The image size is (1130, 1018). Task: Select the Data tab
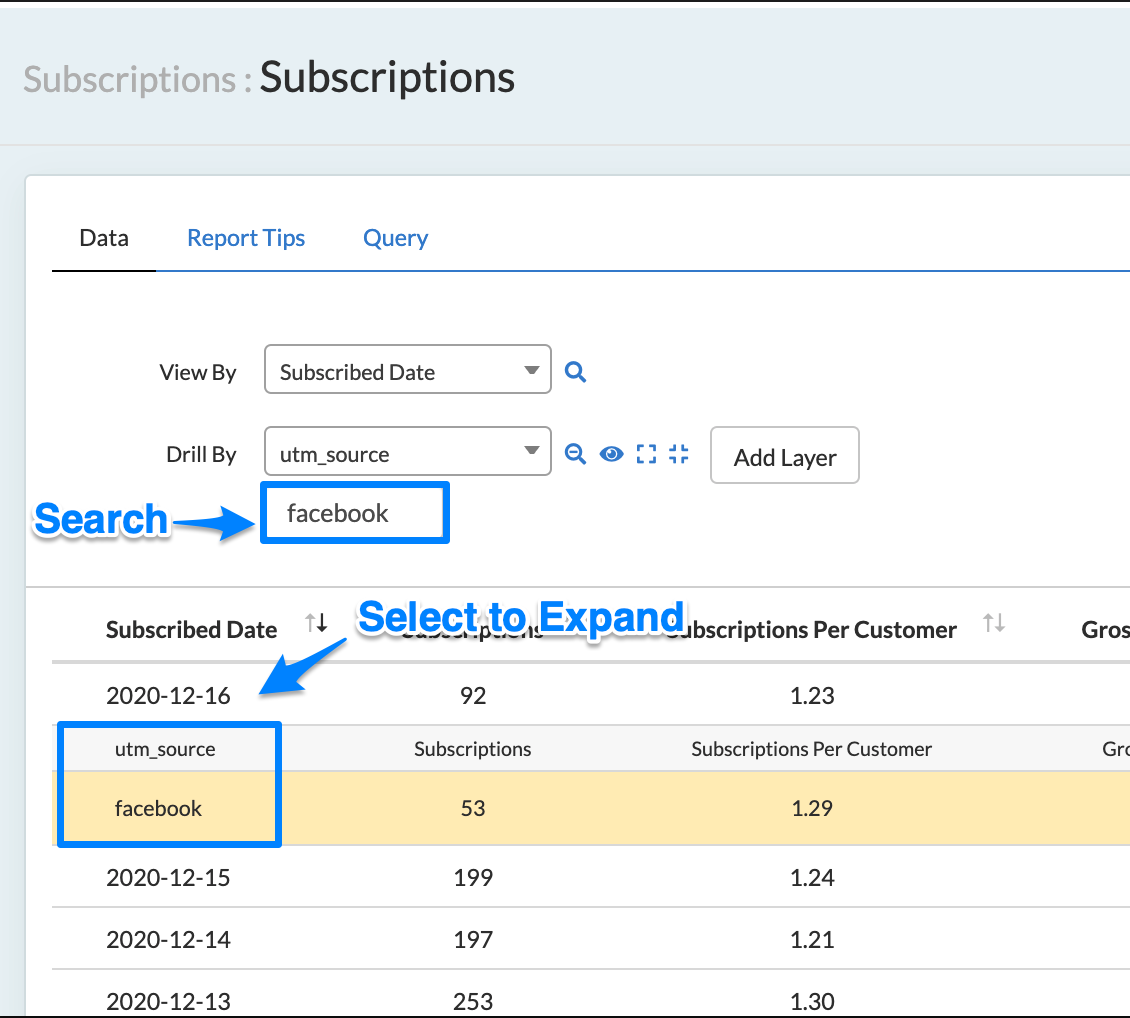[x=104, y=238]
